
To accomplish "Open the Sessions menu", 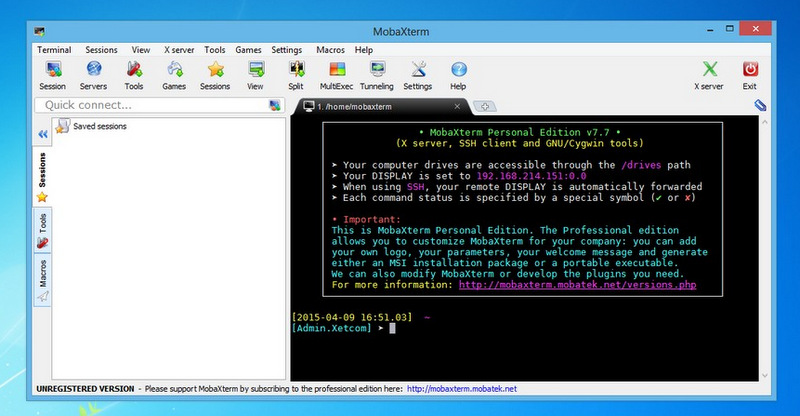I will pyautogui.click(x=101, y=50).
